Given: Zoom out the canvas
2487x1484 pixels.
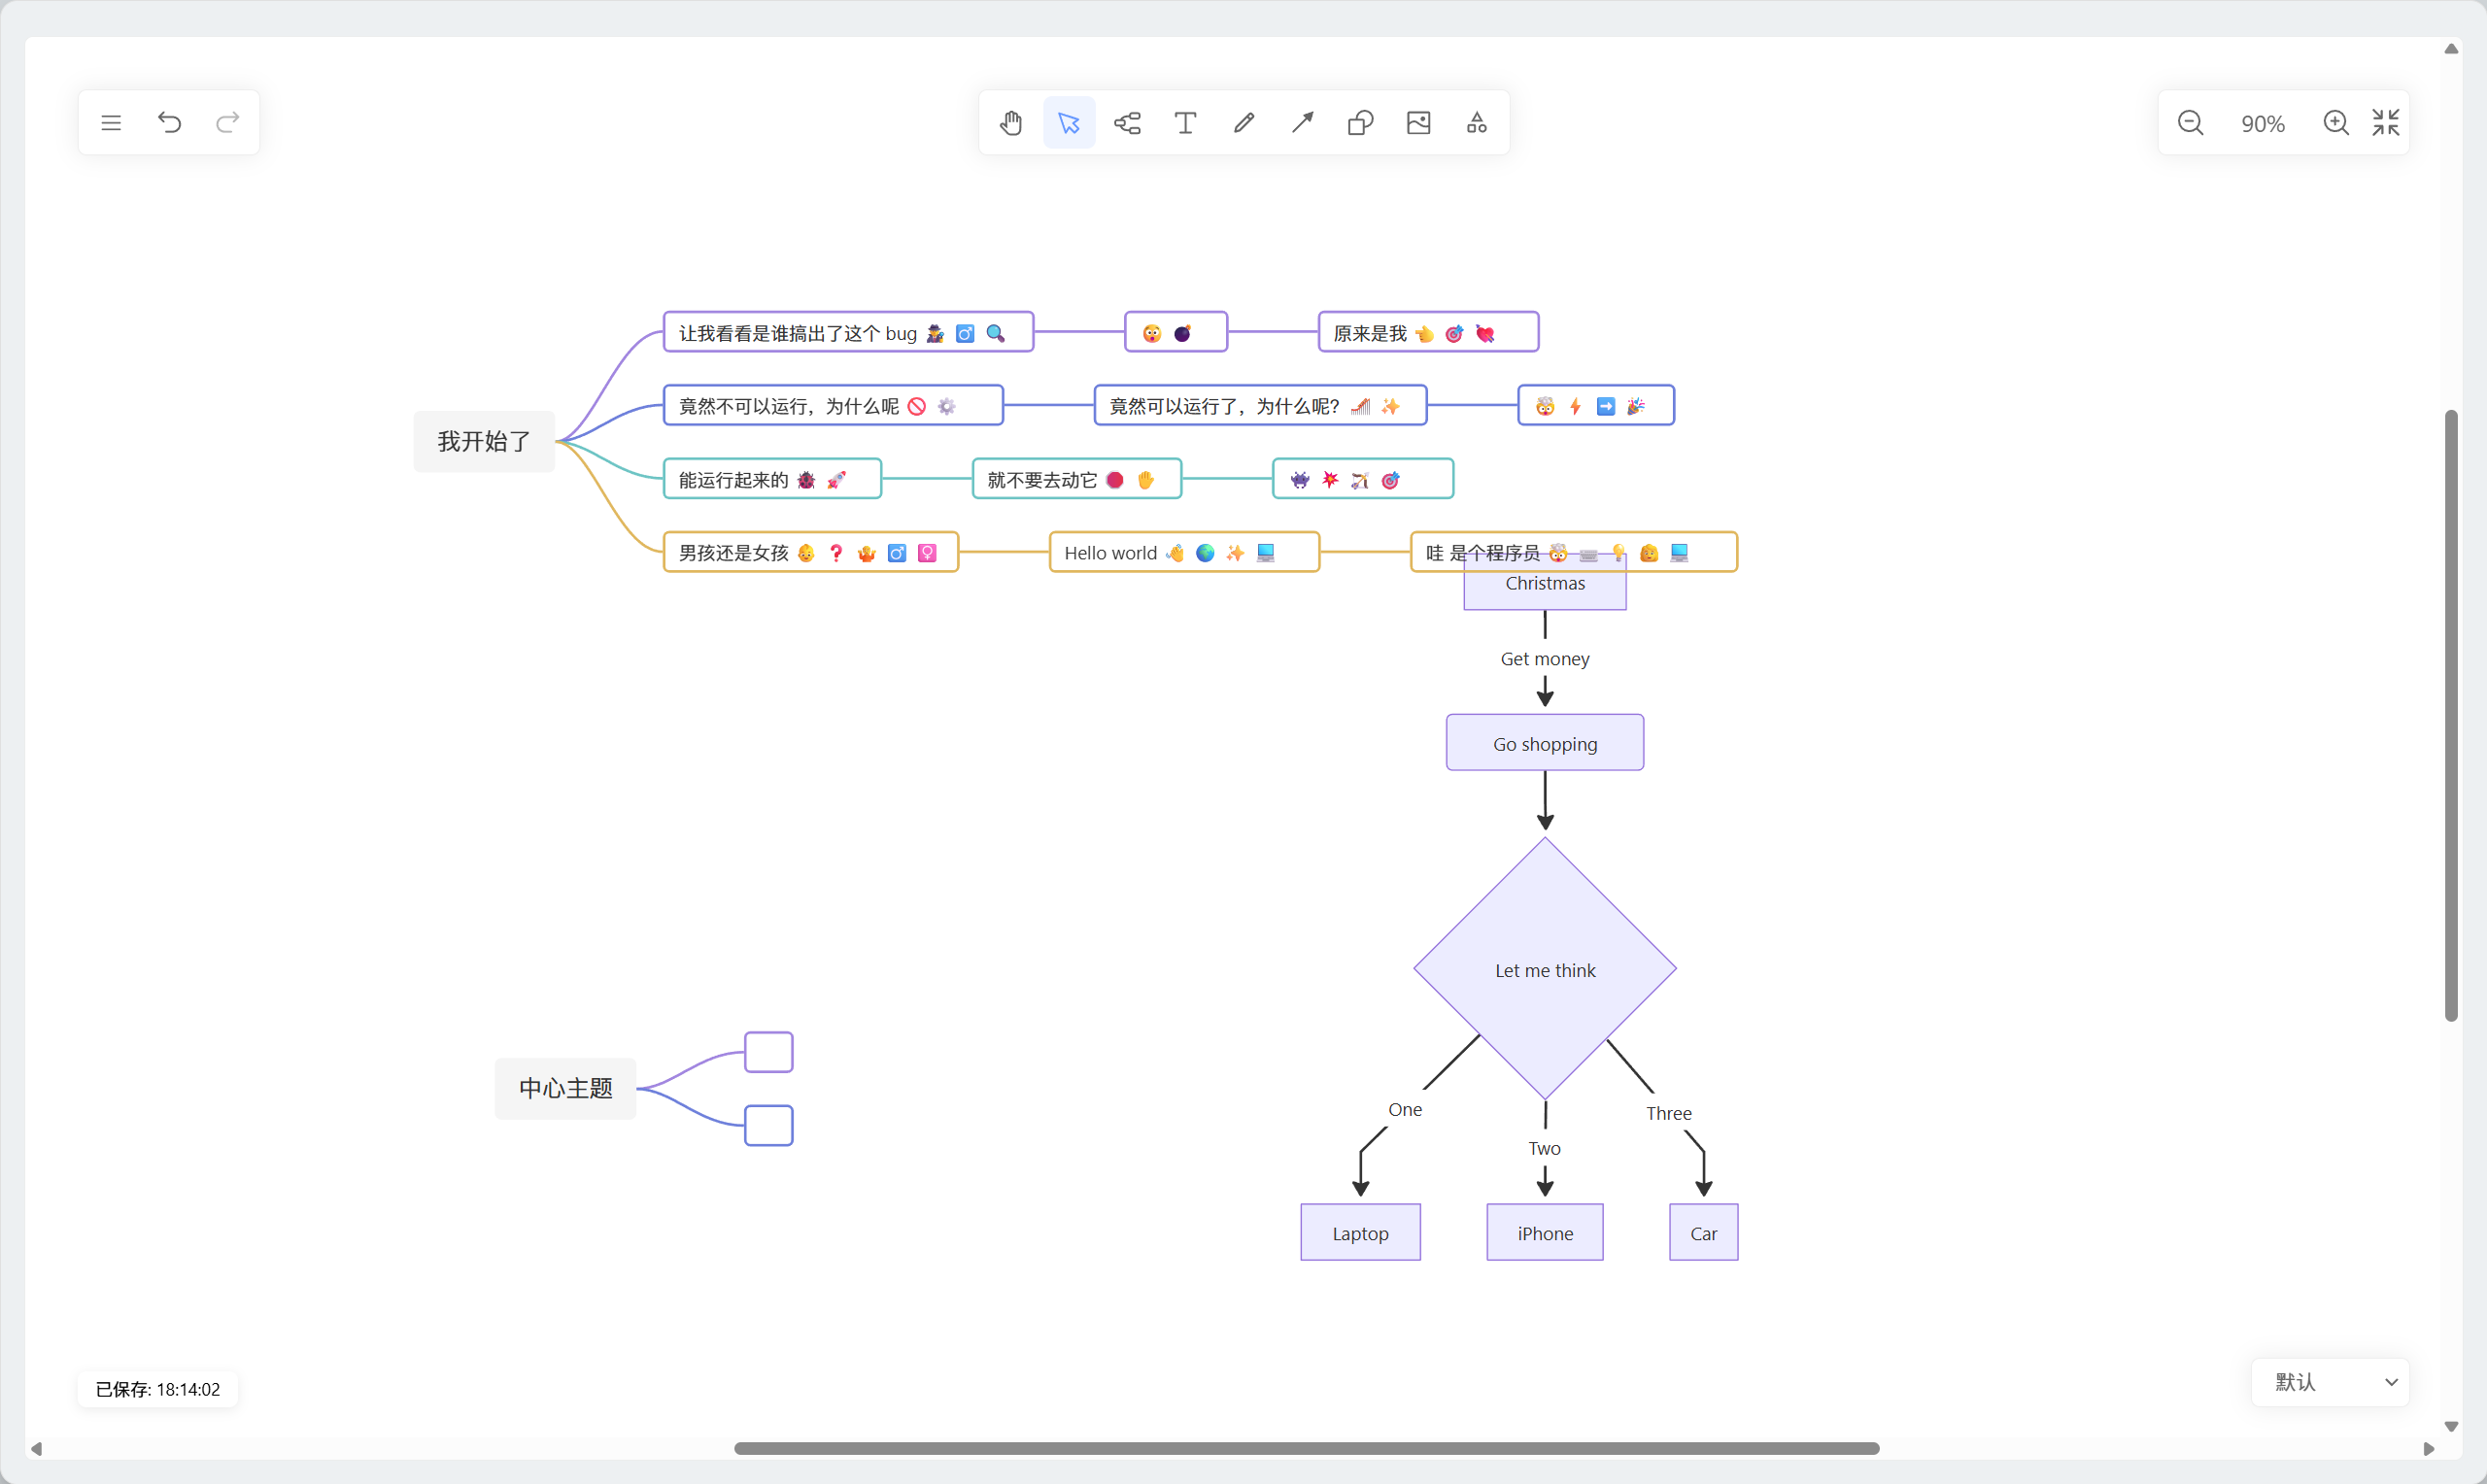Looking at the screenshot, I should 2190,123.
